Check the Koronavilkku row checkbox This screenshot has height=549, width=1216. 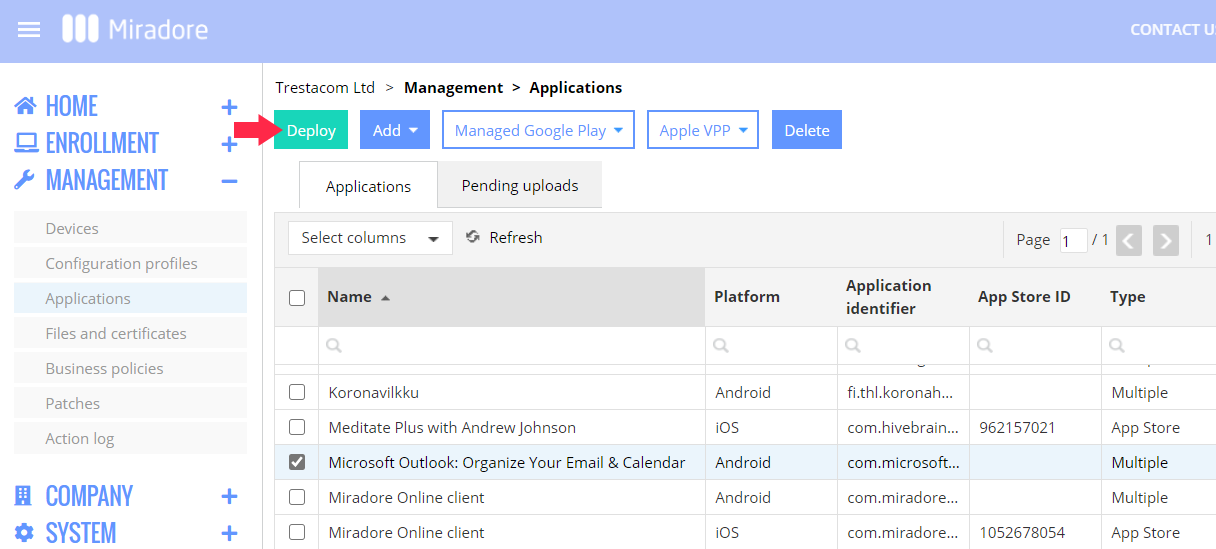297,392
